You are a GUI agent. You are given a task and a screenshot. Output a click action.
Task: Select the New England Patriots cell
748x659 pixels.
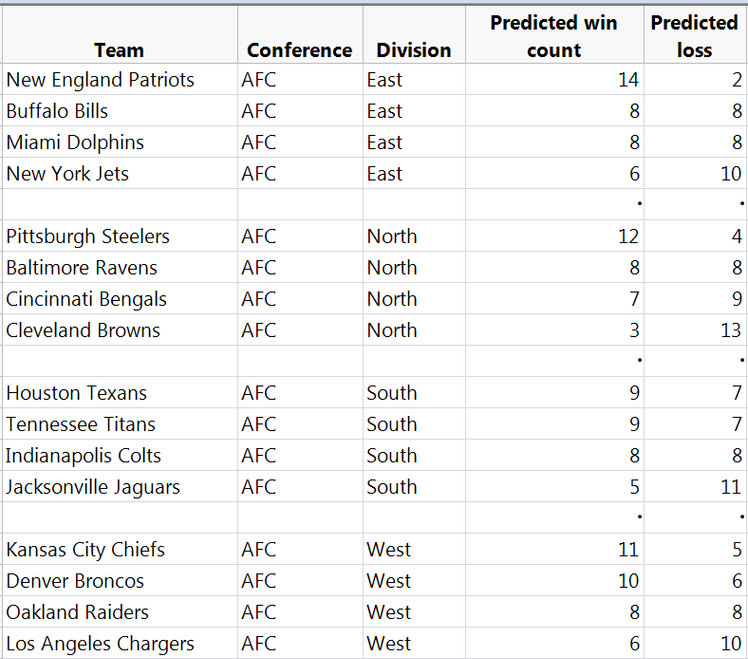[x=100, y=80]
